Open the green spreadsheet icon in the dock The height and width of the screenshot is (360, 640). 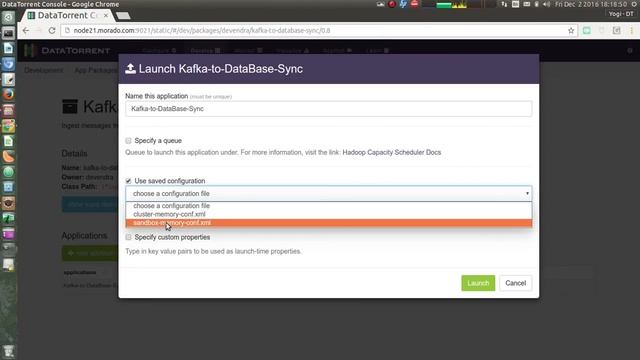click(x=8, y=141)
